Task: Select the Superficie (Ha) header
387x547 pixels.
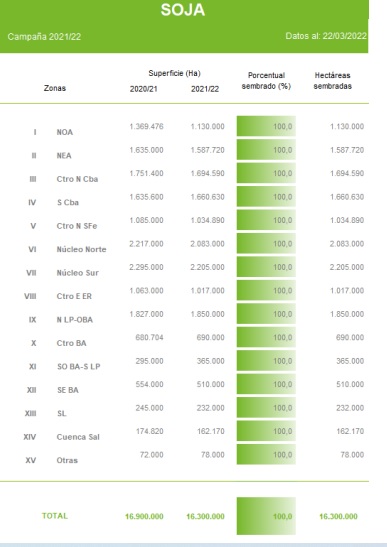Action: tap(174, 73)
